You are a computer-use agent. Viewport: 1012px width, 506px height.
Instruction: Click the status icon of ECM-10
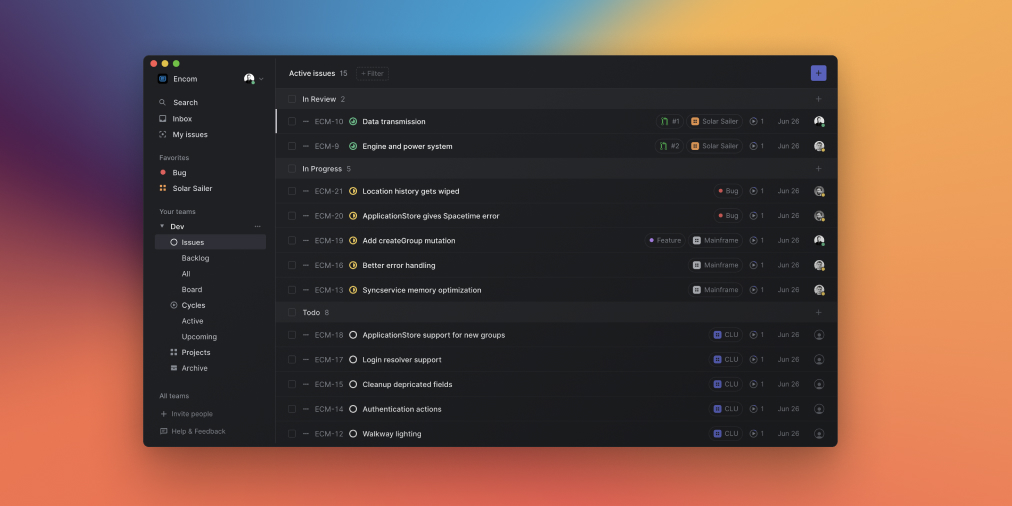[x=353, y=121]
